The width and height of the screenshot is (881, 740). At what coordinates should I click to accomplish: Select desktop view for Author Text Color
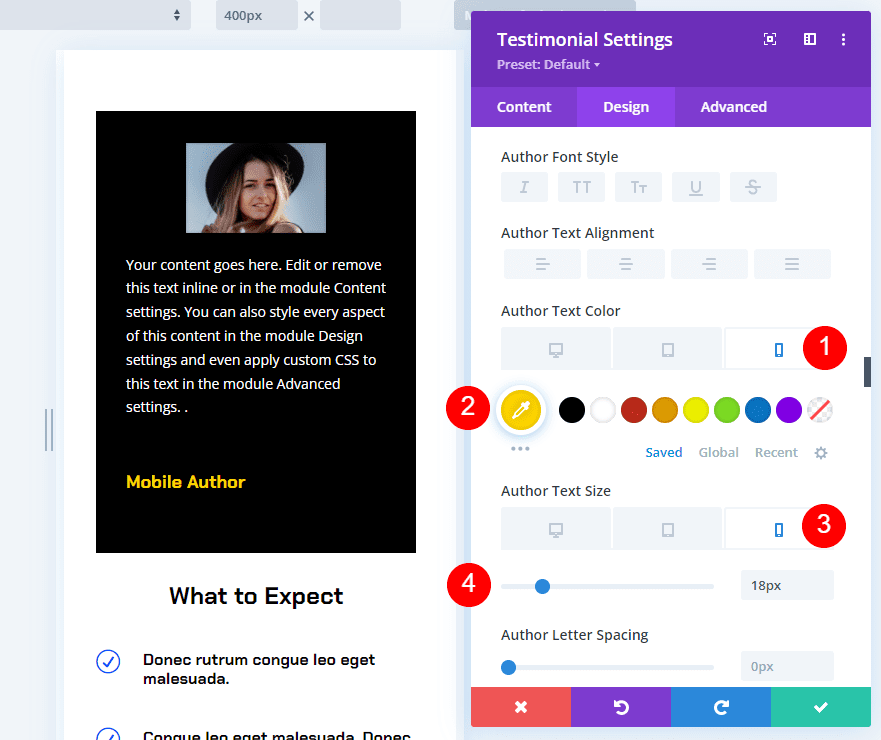[x=556, y=349]
